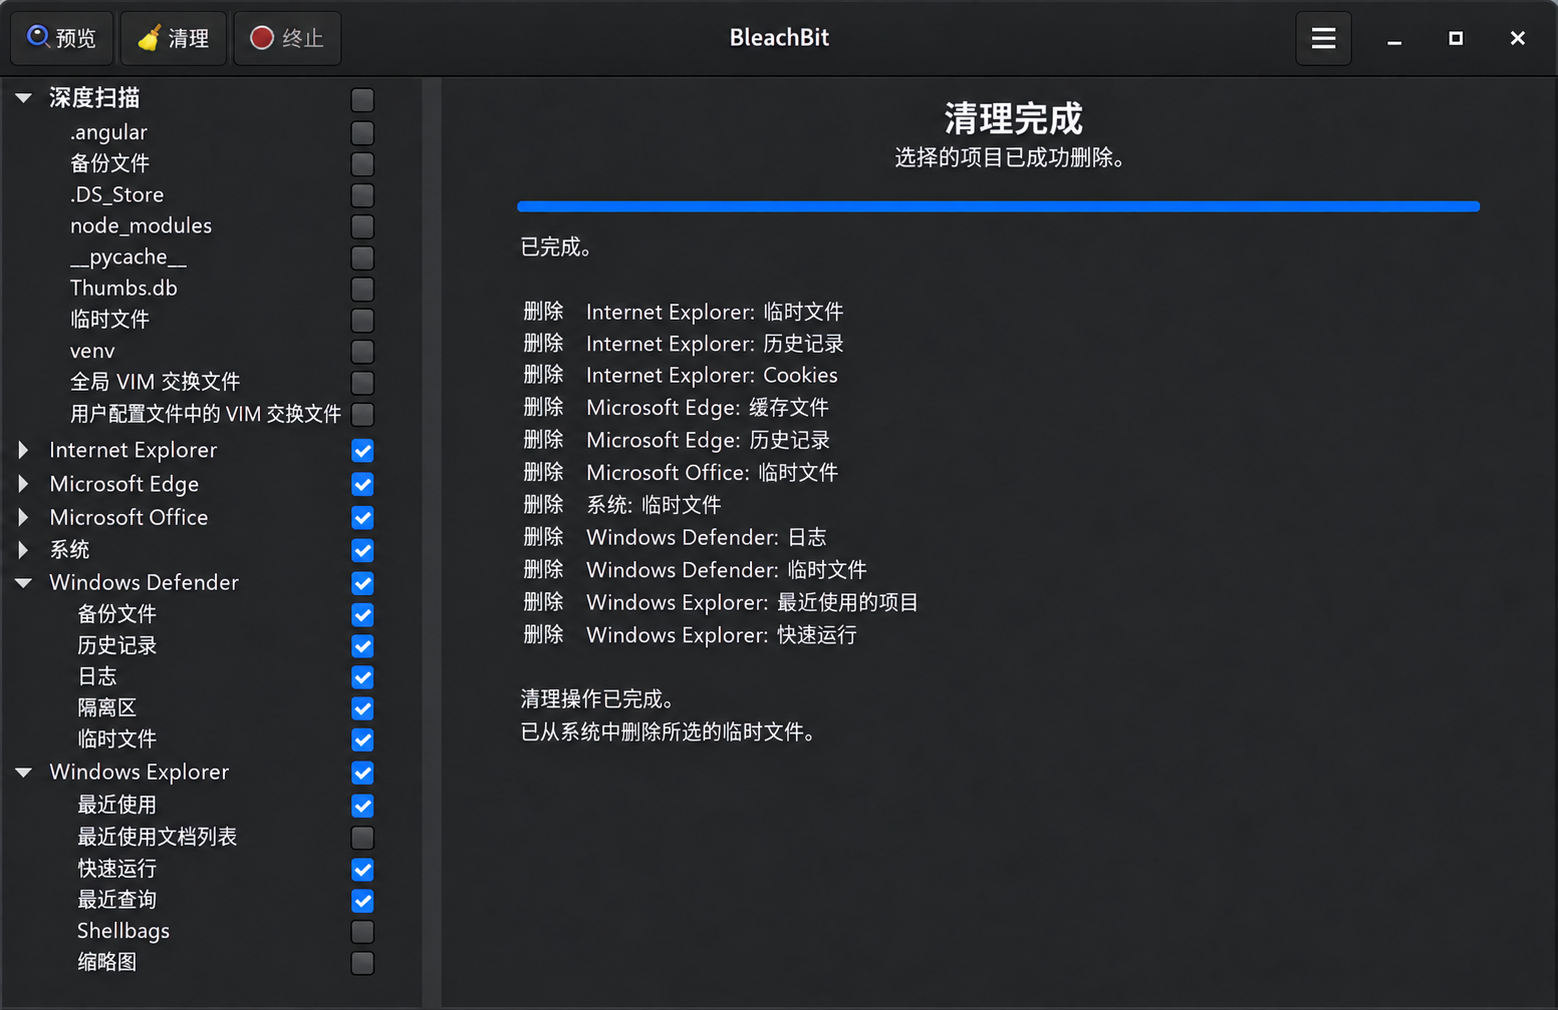Click the blue progress bar
The image size is (1558, 1010).
(x=998, y=206)
